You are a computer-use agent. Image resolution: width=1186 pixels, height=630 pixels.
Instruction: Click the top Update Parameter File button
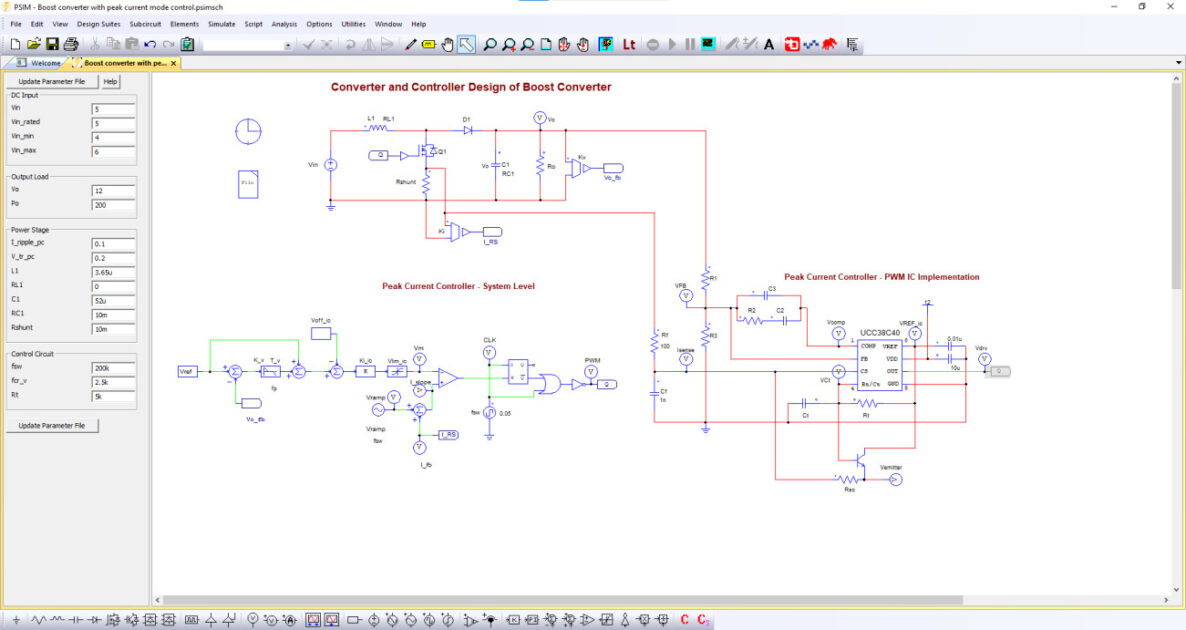(x=52, y=81)
